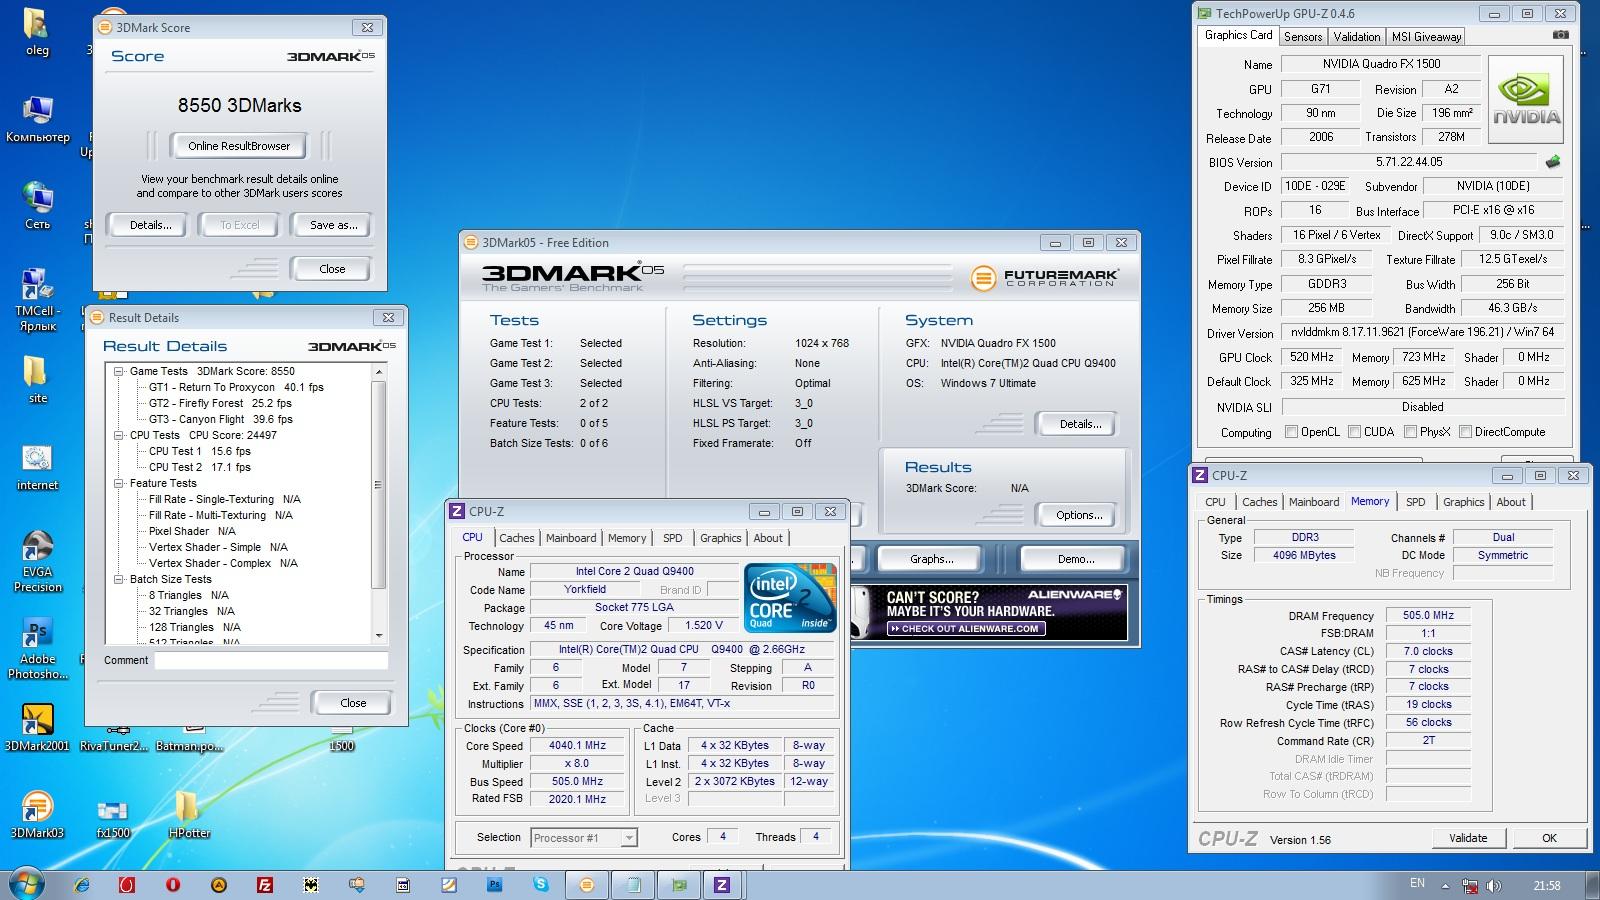
Task: Click the Result Details scrollbar up arrow
Action: click(379, 371)
